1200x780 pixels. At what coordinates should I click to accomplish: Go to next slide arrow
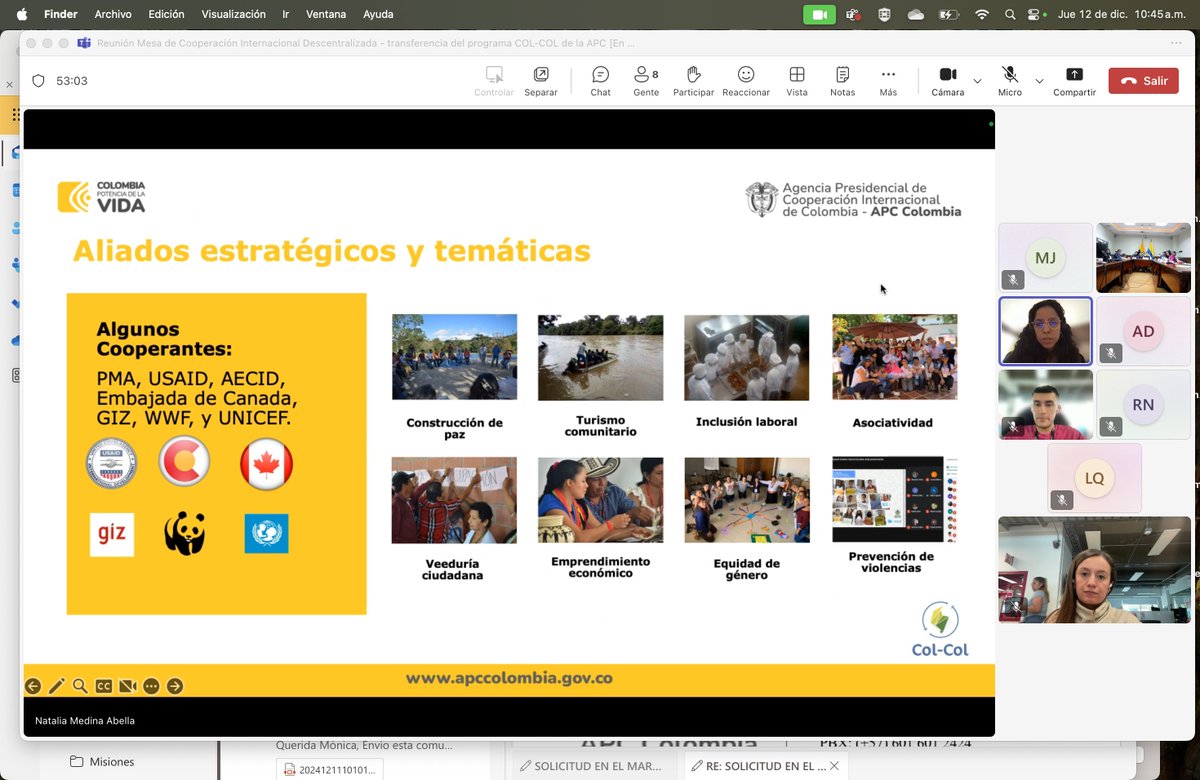tap(175, 686)
